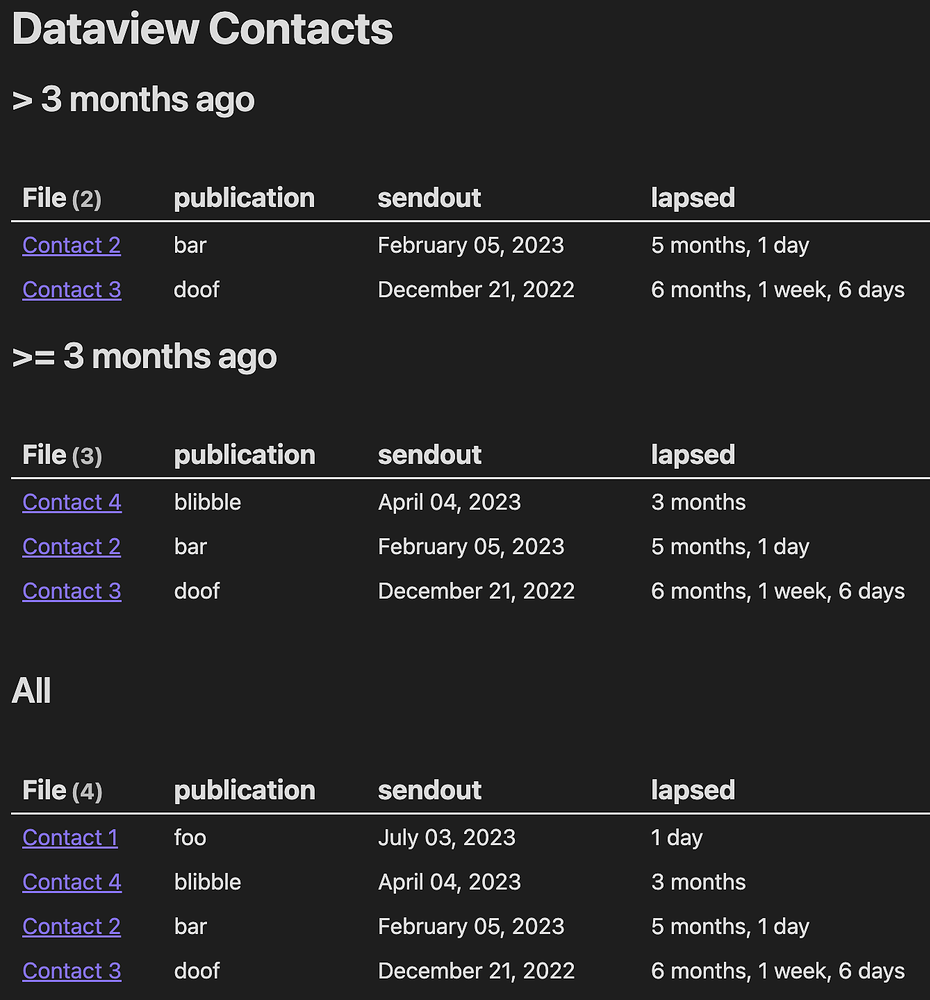Viewport: 930px width, 1000px height.
Task: Click the publication column header of the first table
Action: tap(244, 197)
